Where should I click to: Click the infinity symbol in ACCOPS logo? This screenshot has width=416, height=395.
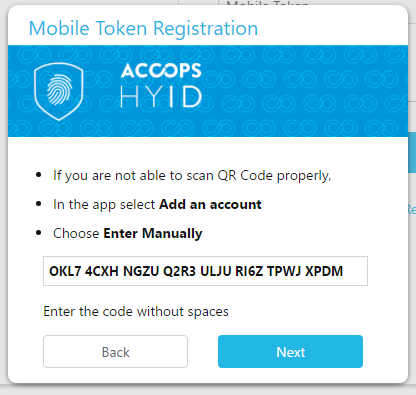click(161, 71)
